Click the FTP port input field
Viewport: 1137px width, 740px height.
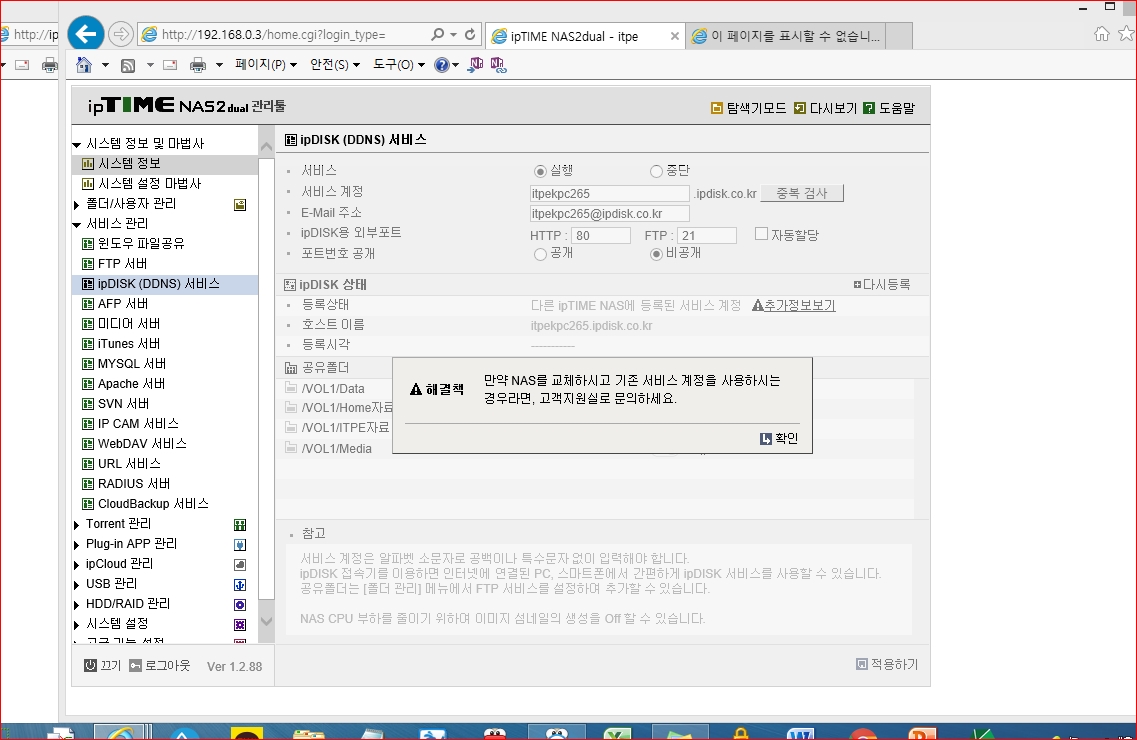point(707,236)
